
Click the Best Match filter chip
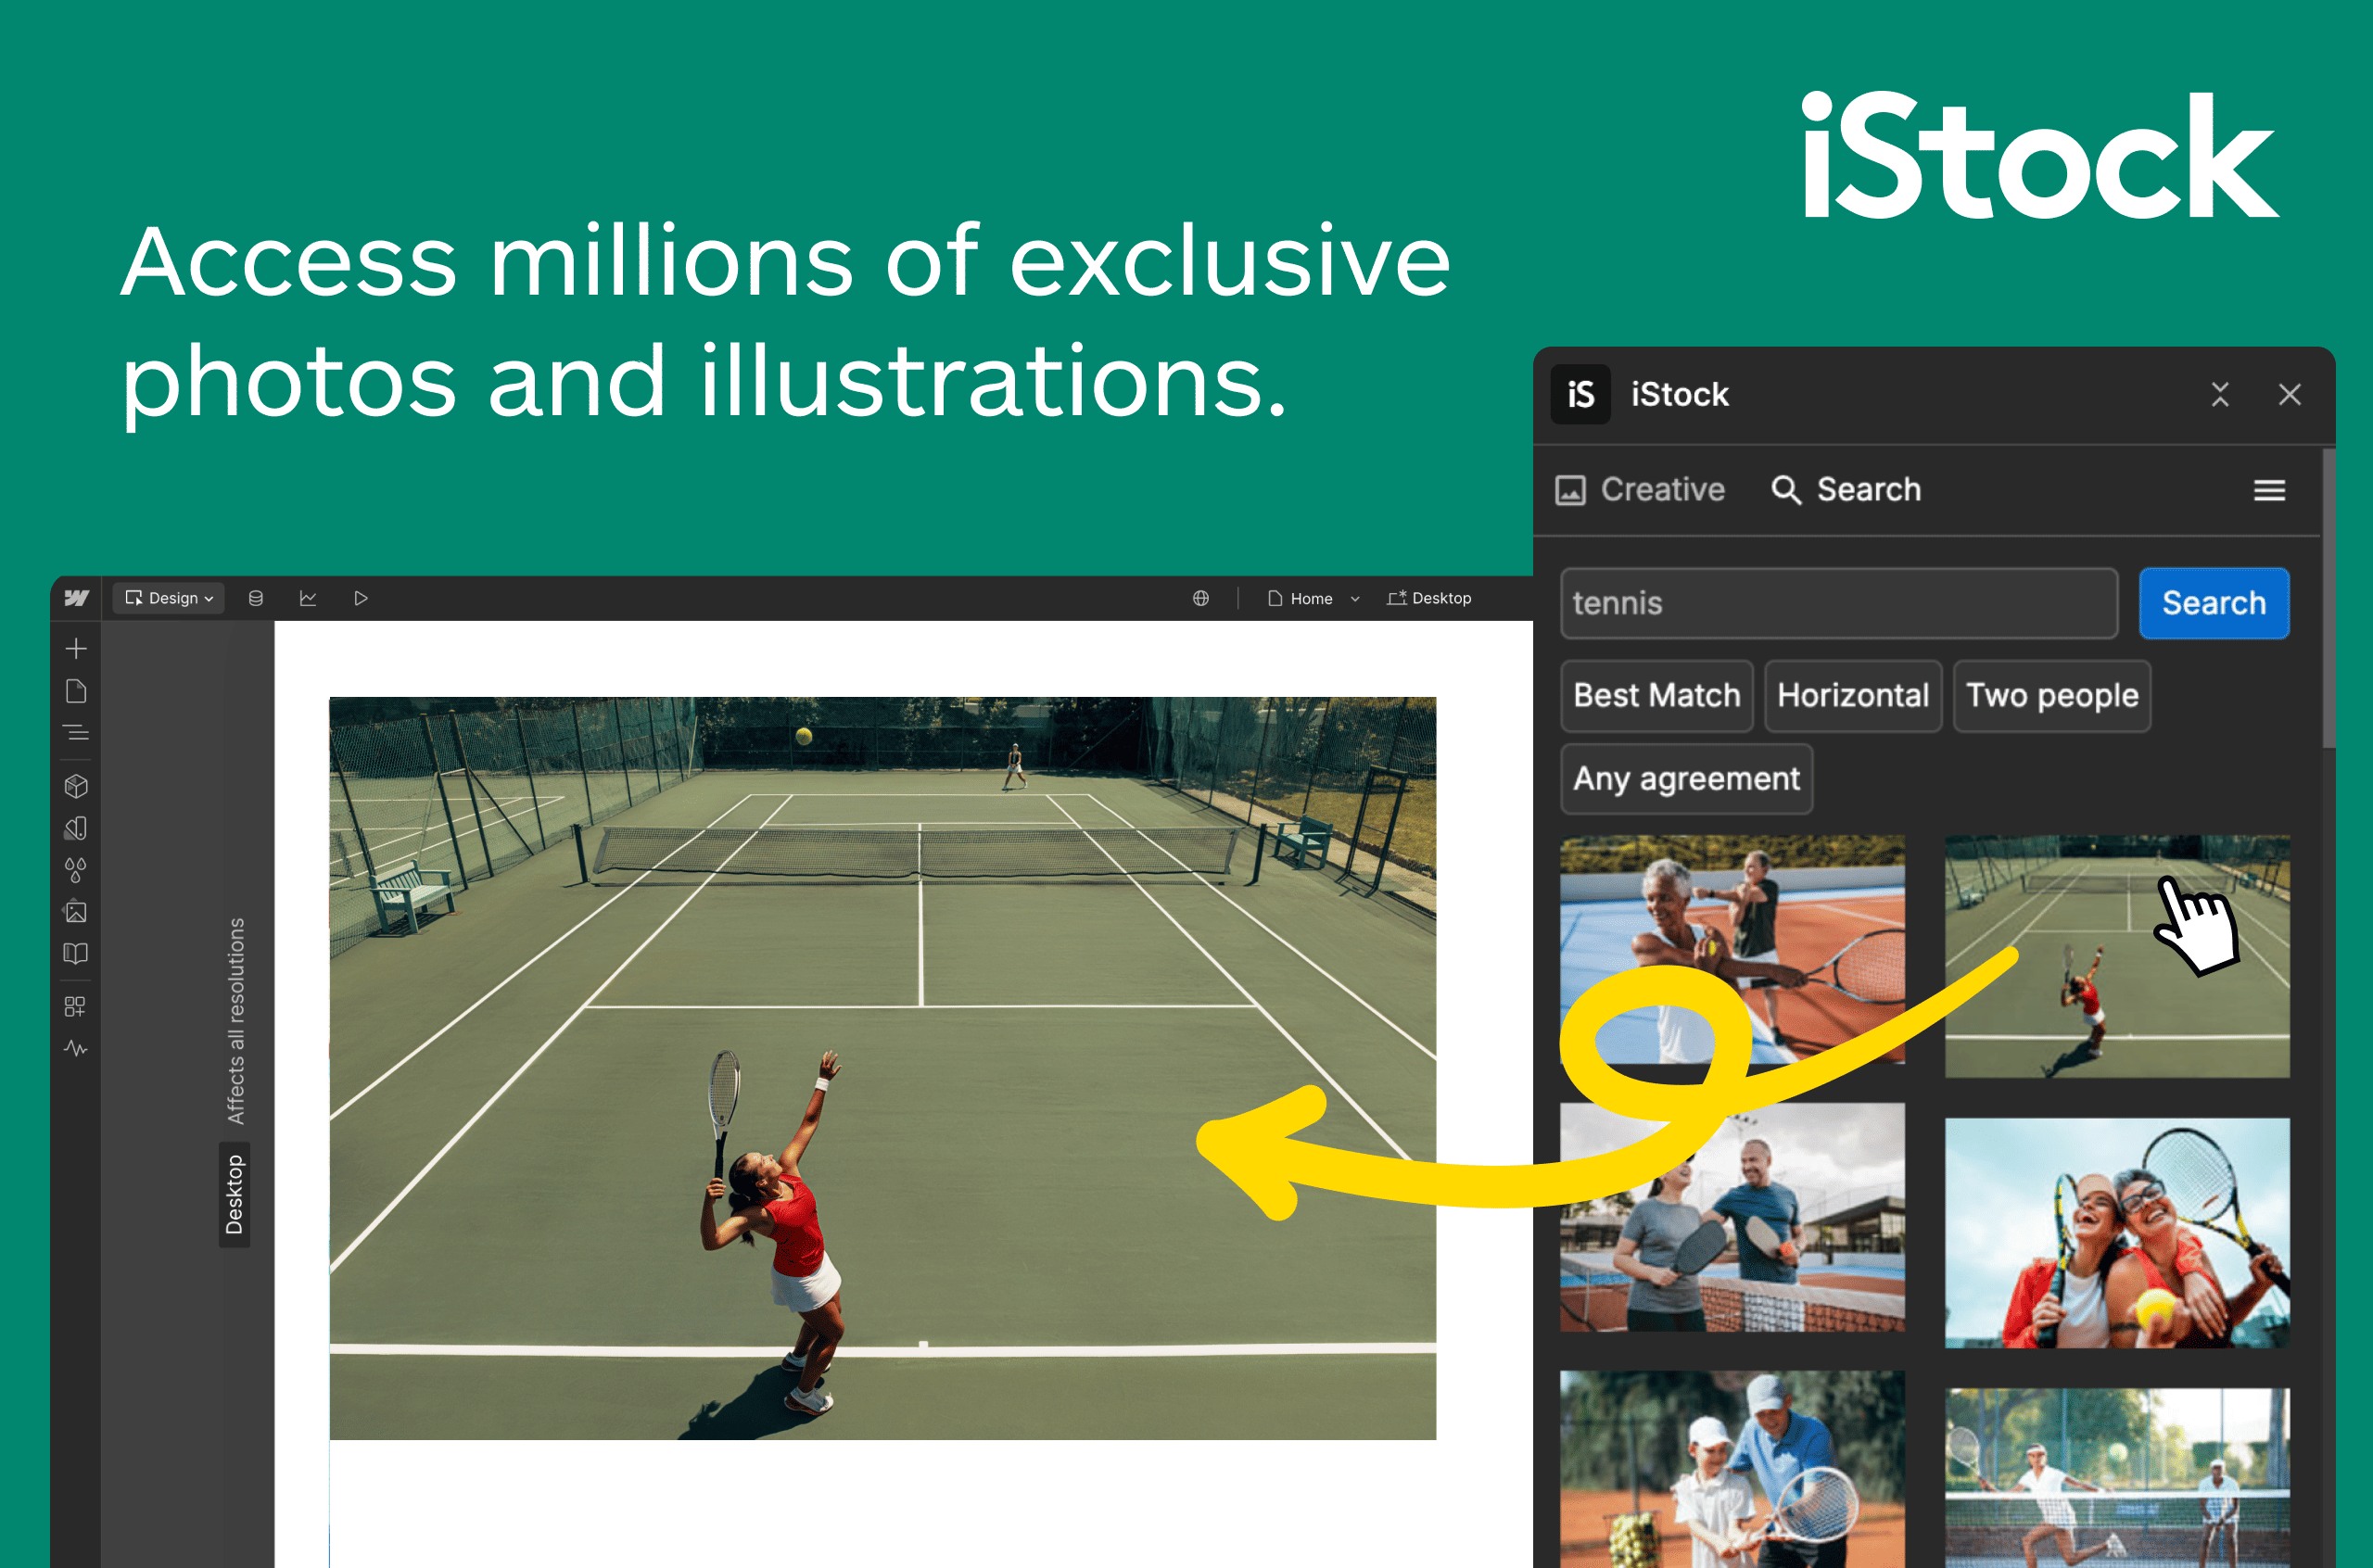[1656, 696]
